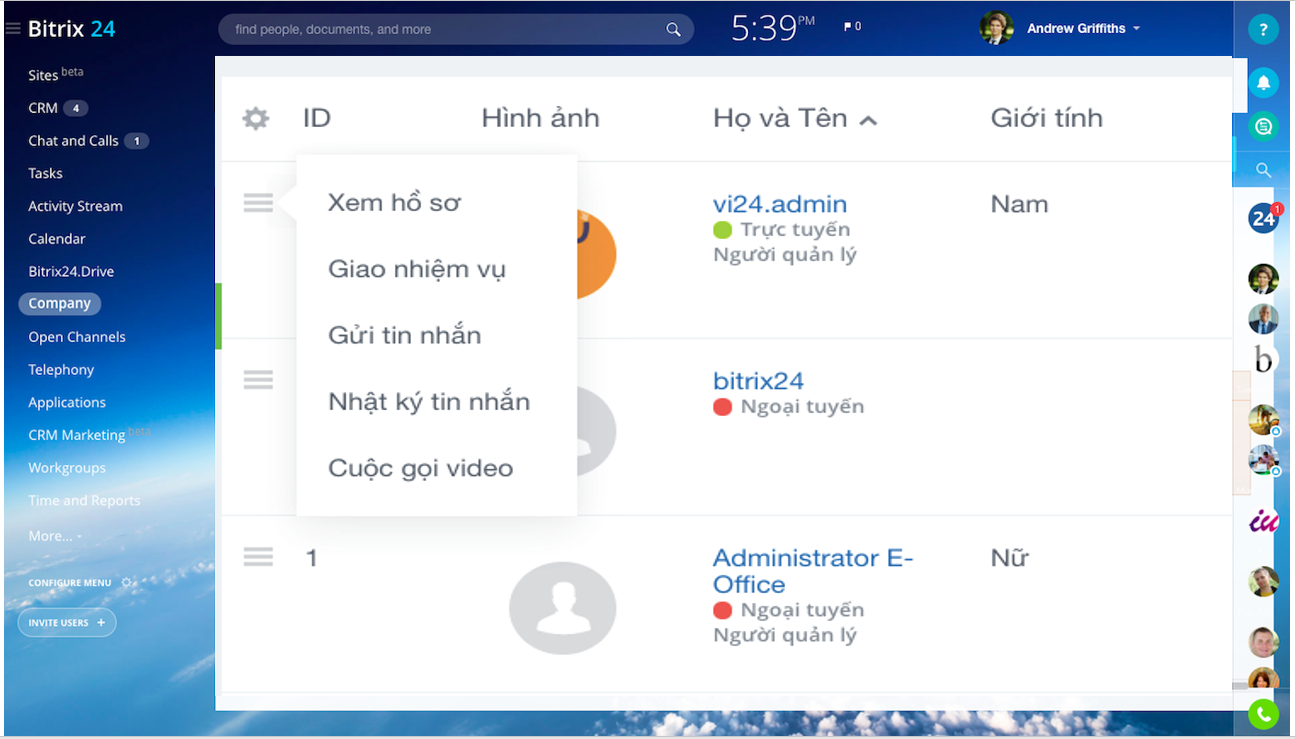The width and height of the screenshot is (1295, 739).
Task: Open the help question mark icon
Action: click(x=1263, y=30)
